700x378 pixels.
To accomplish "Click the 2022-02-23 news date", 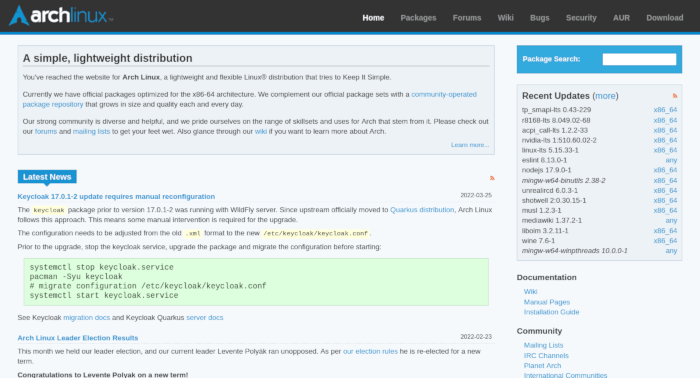I will [x=476, y=336].
